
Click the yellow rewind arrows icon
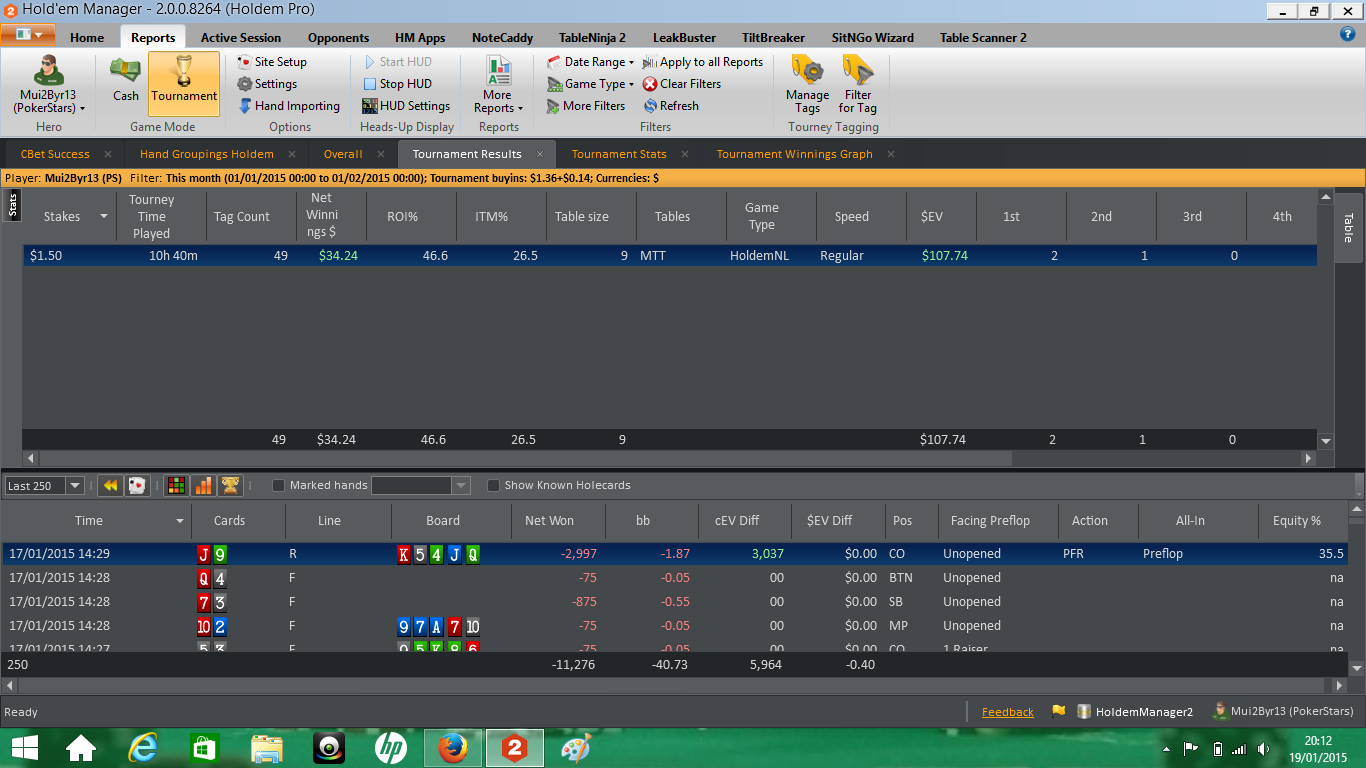pyautogui.click(x=111, y=486)
